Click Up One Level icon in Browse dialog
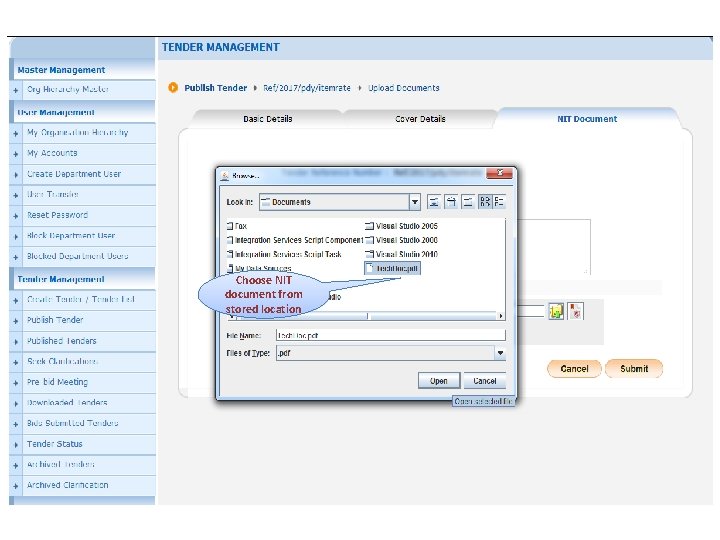The image size is (720, 540). tap(434, 202)
